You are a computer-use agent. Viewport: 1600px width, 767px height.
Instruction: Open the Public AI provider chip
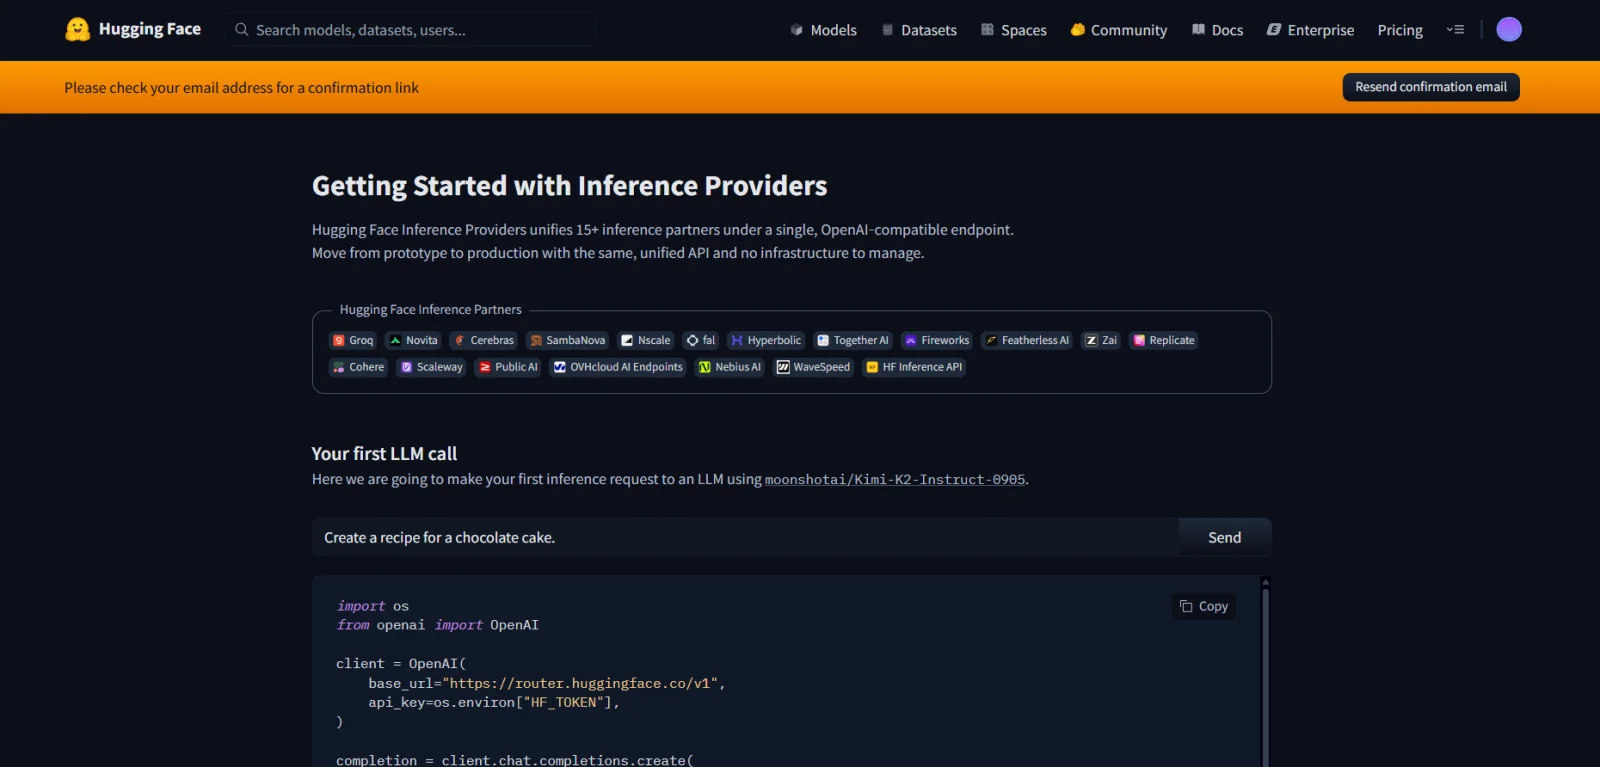(508, 367)
